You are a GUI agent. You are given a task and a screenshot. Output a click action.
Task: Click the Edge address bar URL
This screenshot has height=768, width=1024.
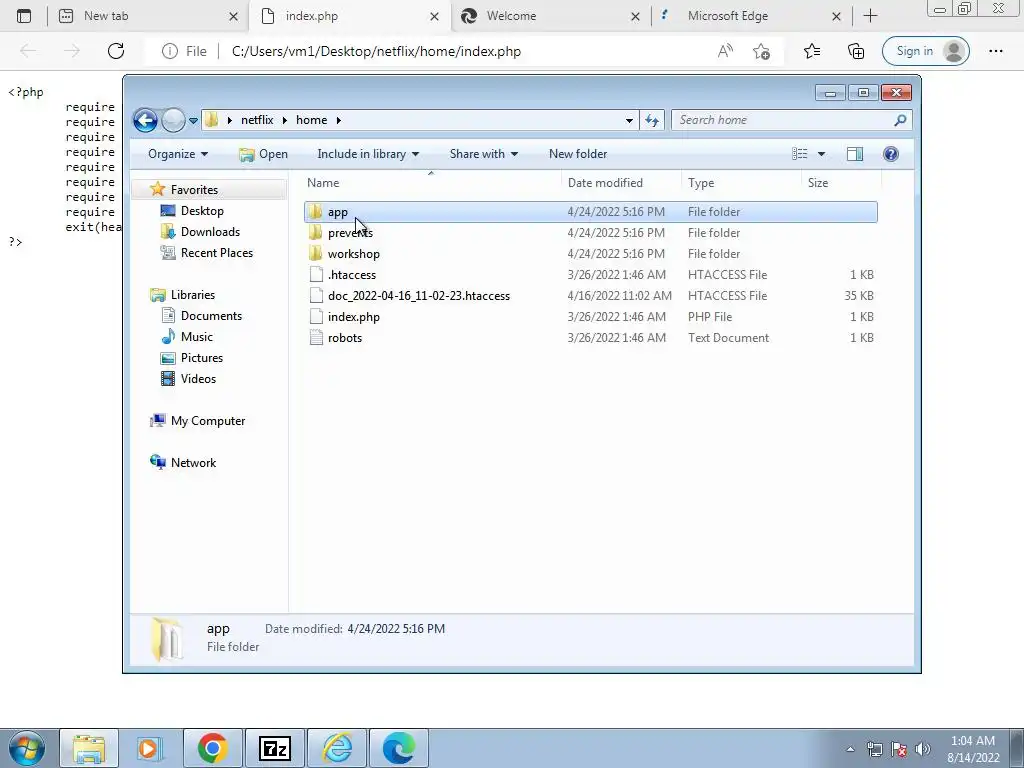click(x=376, y=51)
